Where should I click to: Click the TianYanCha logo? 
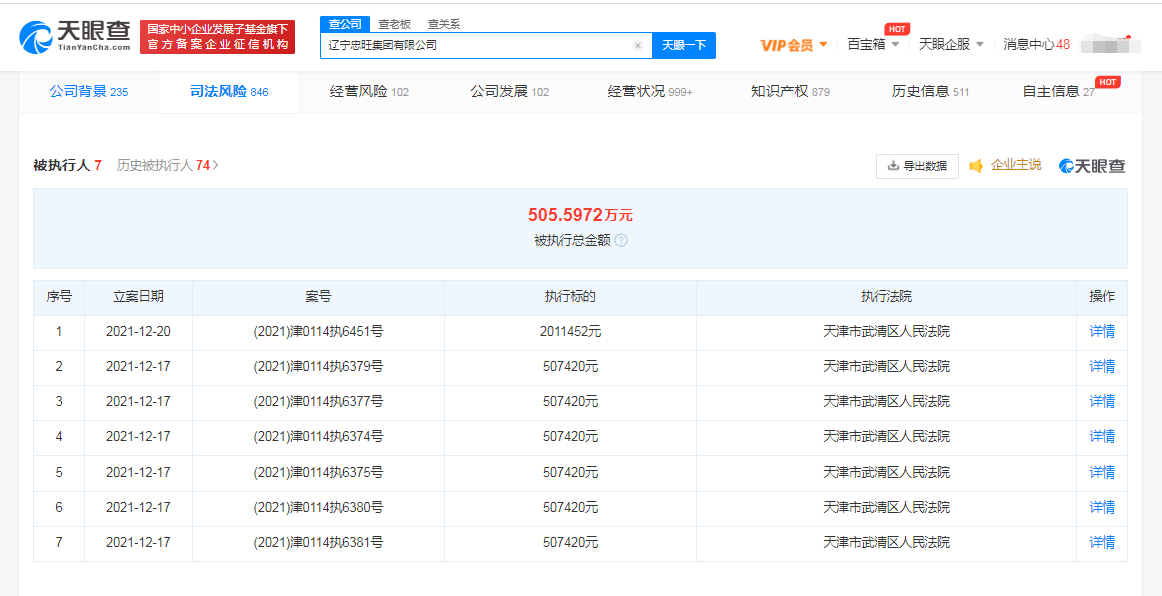point(75,36)
